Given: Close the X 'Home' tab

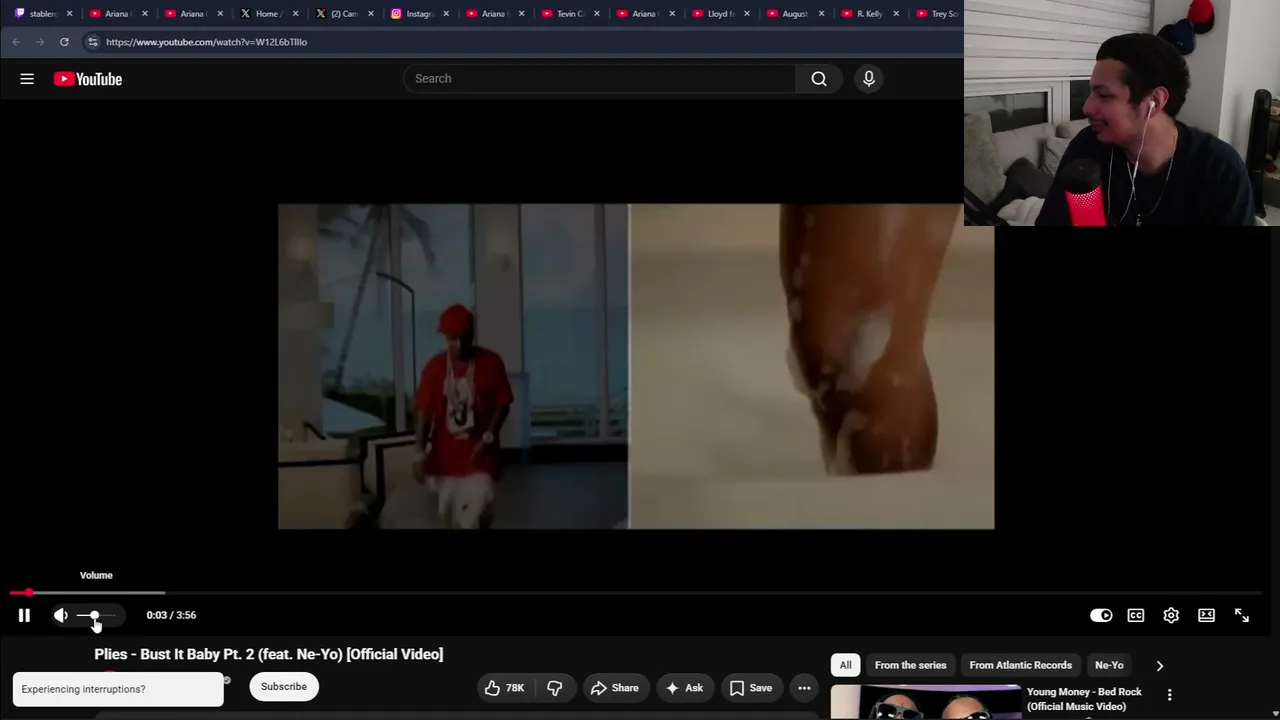Looking at the screenshot, I should pos(295,14).
